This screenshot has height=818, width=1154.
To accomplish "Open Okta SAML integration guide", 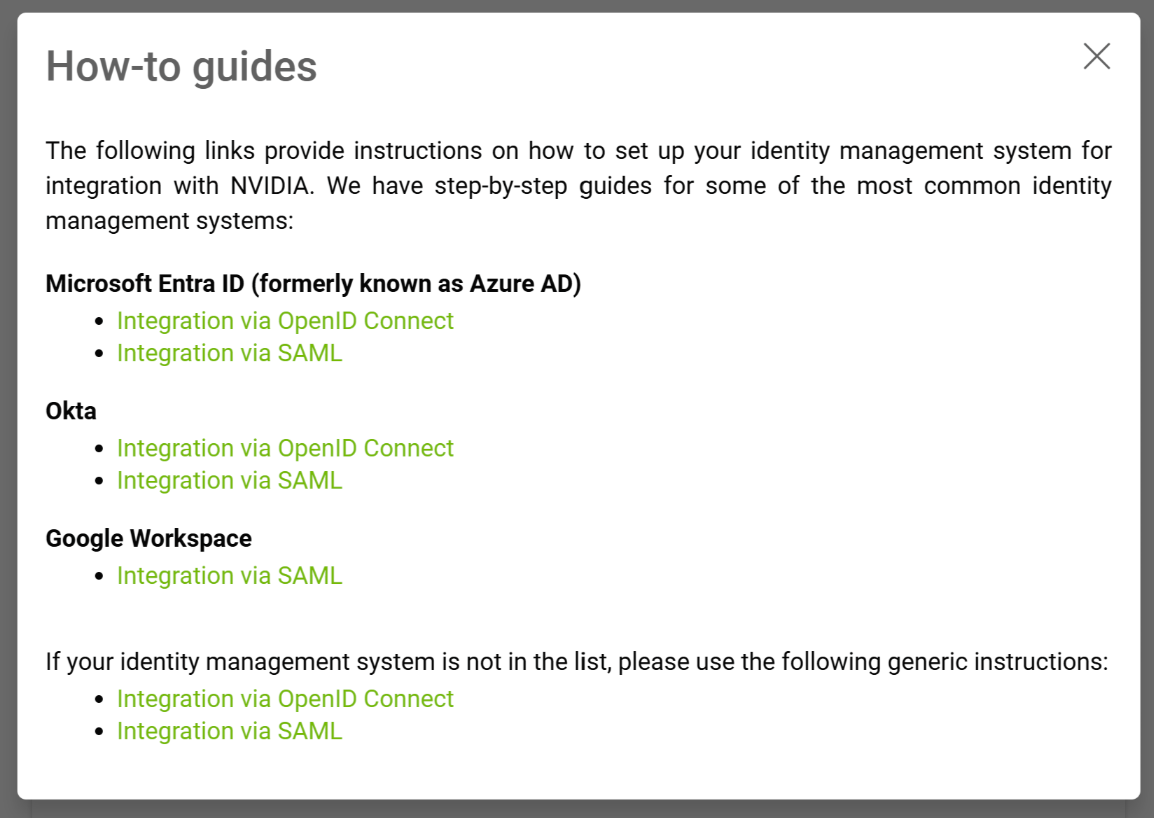I will click(x=229, y=480).
